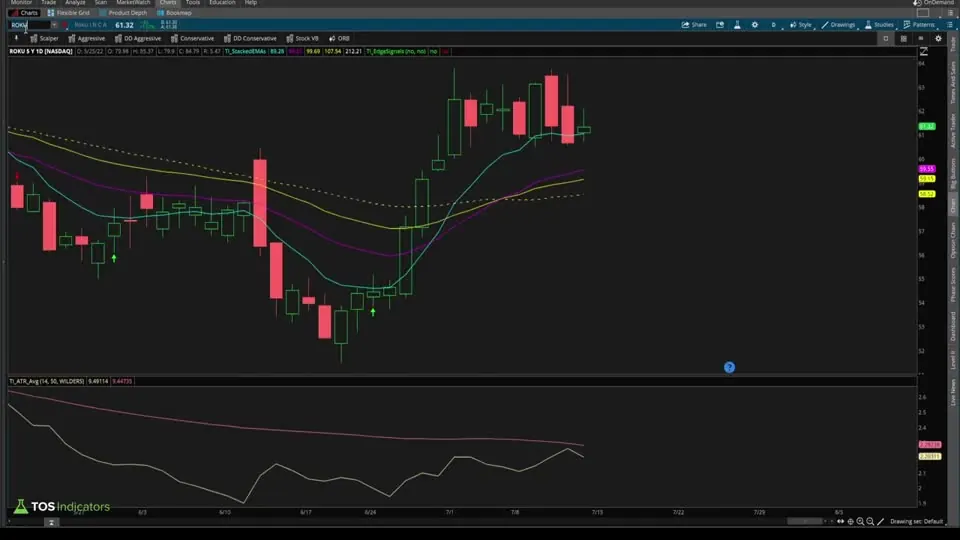This screenshot has height=540, width=960.
Task: Click the list menu icon after Patterns
Action: coord(950,25)
